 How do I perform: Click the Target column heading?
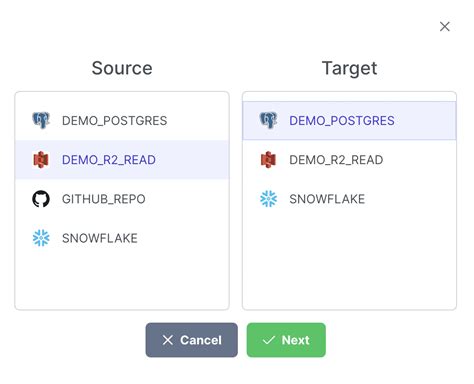point(349,69)
